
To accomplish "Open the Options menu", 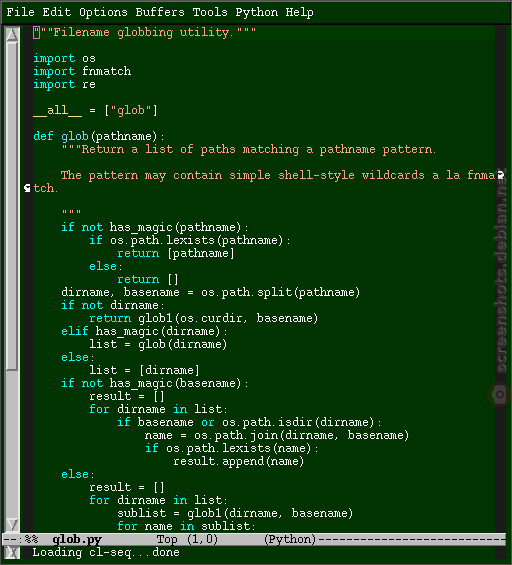I will click(x=103, y=12).
